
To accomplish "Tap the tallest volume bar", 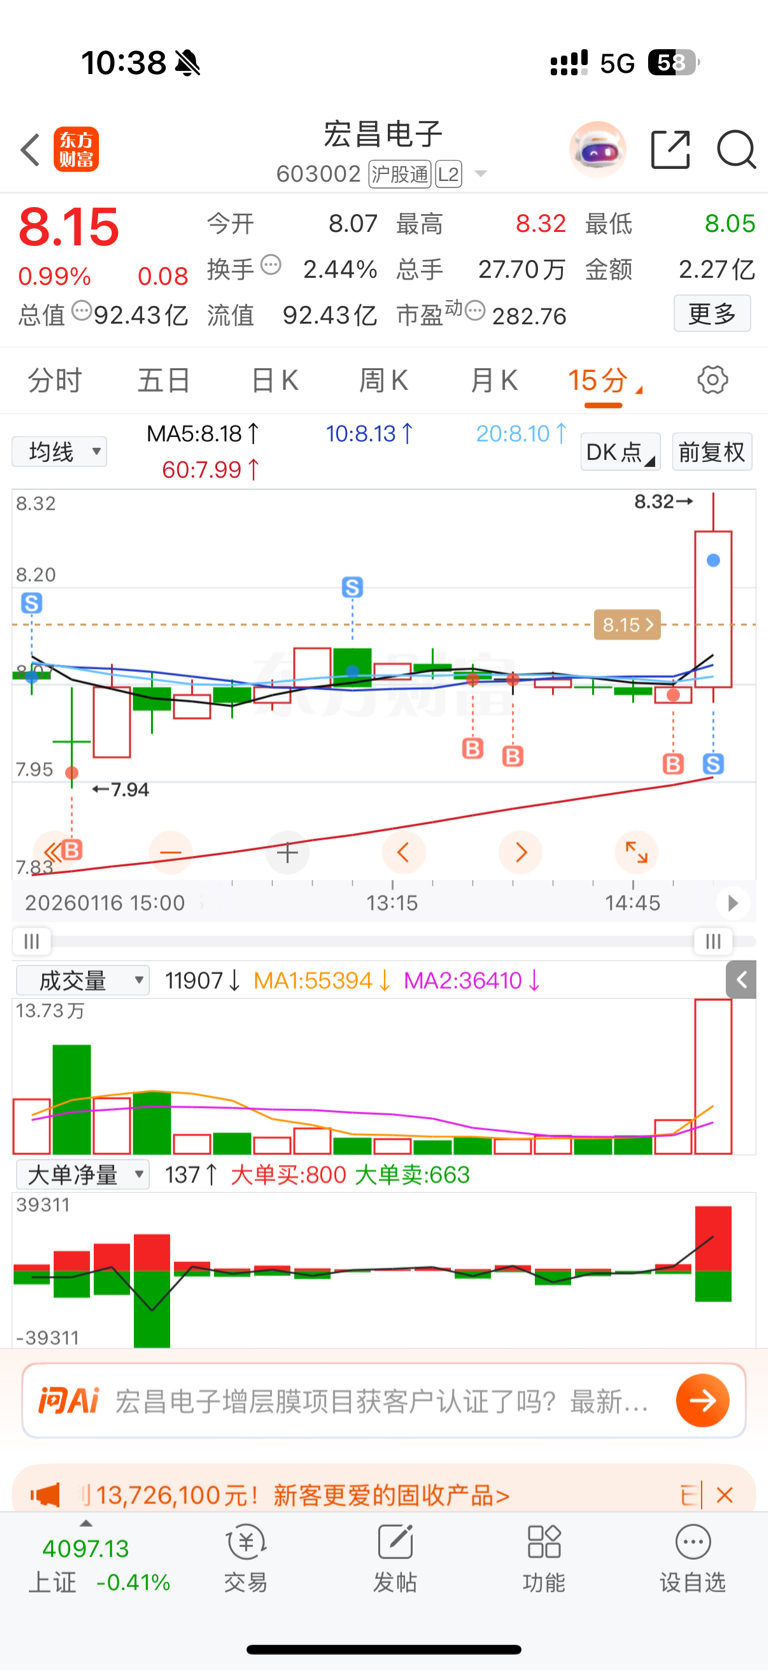I will (x=713, y=1077).
